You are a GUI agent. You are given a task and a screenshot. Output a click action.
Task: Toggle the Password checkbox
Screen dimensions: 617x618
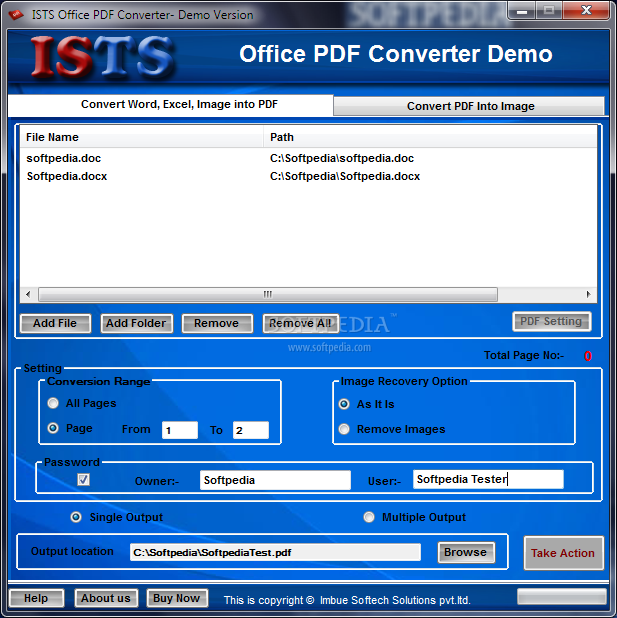coord(83,480)
